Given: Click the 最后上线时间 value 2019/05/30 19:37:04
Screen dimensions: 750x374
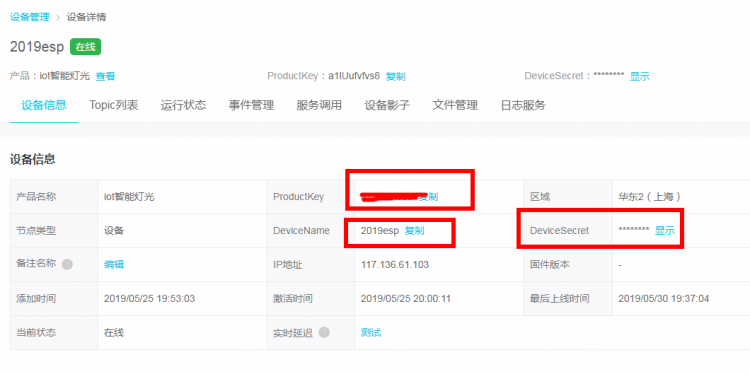Looking at the screenshot, I should [x=663, y=299].
